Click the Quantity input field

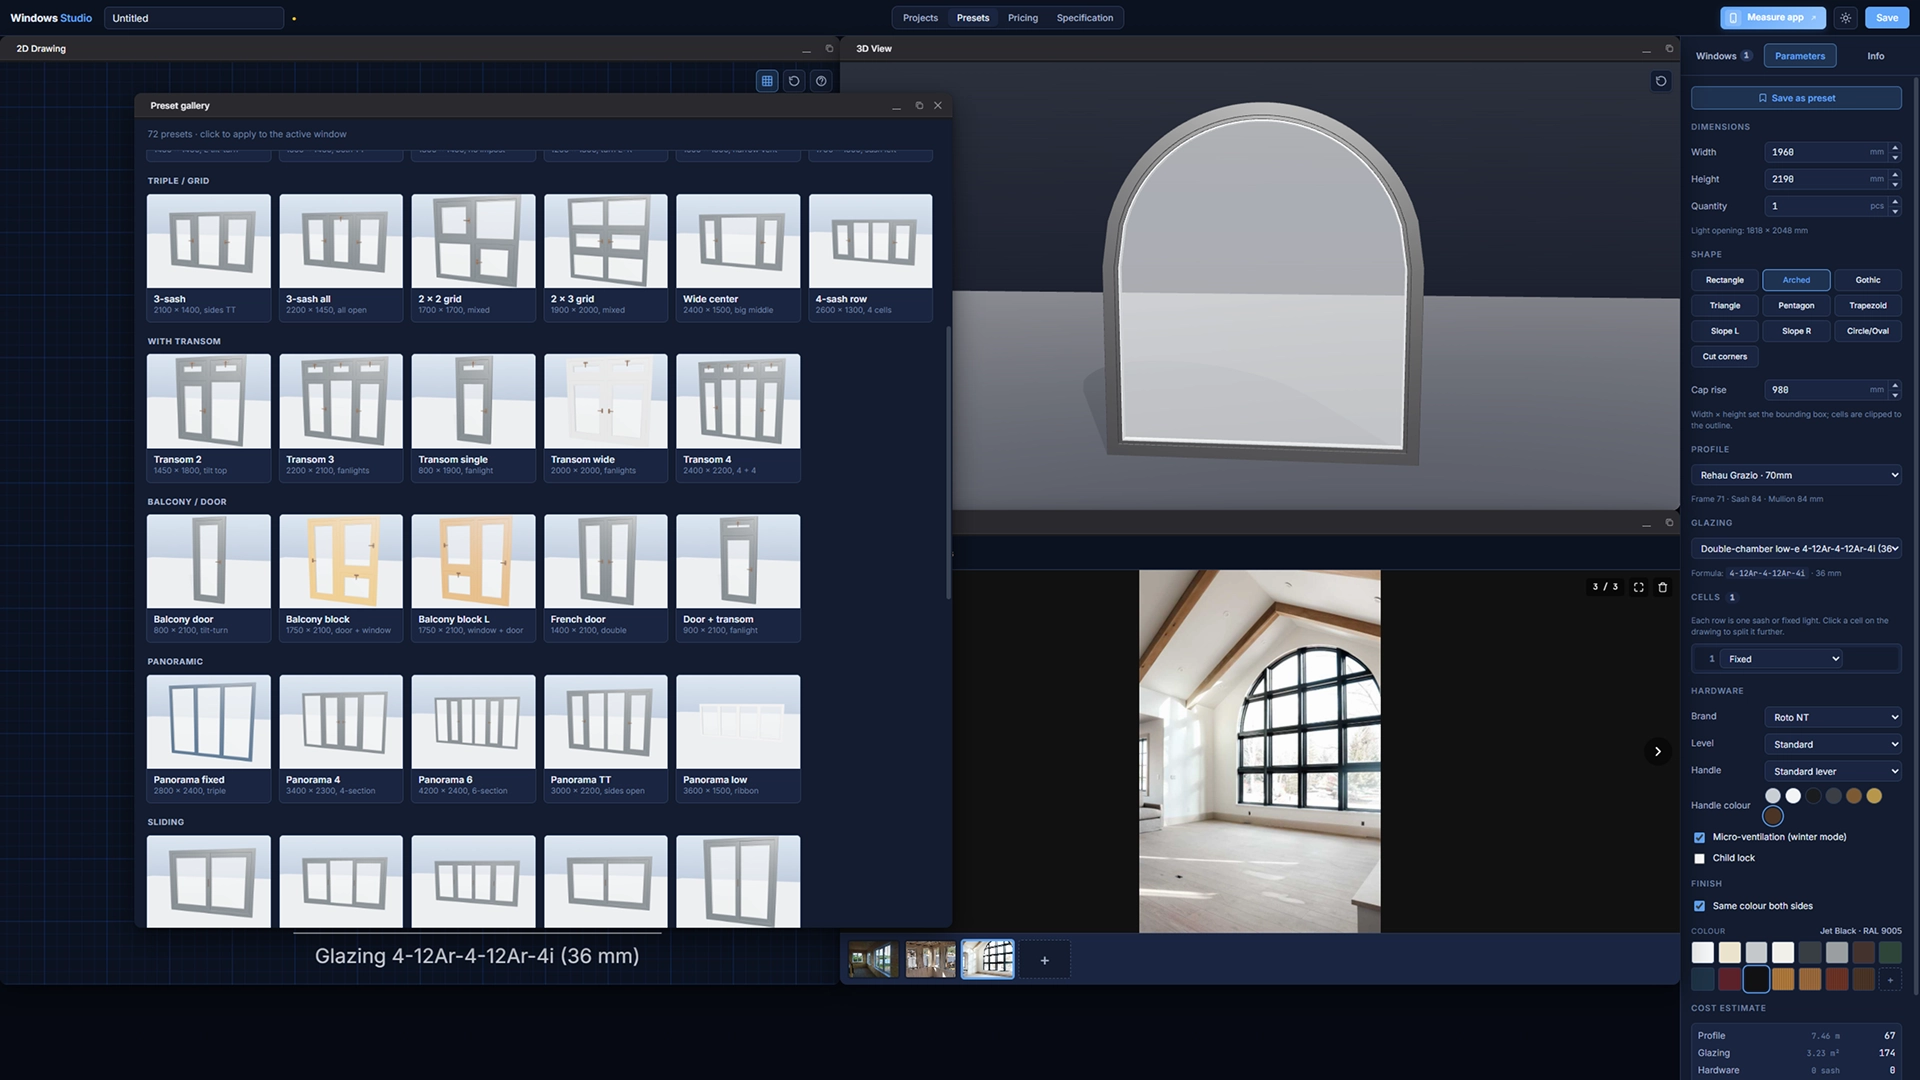click(1826, 206)
